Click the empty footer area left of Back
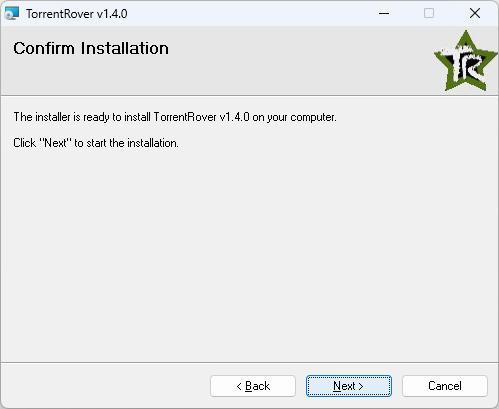 click(x=105, y=386)
